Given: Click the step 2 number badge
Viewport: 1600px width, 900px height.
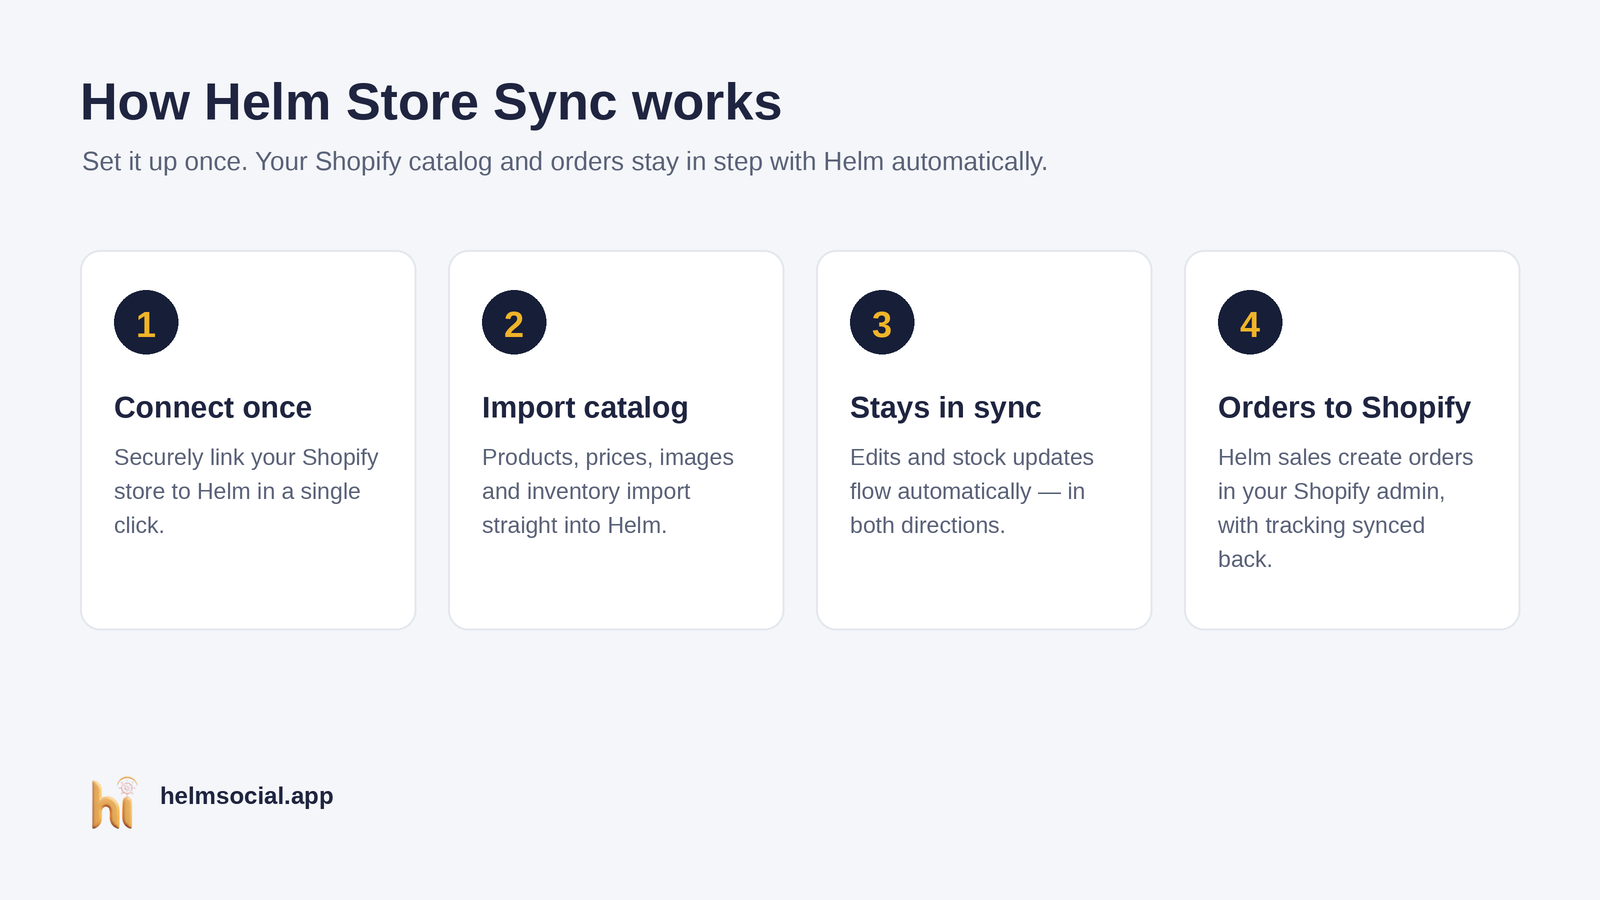Looking at the screenshot, I should click(x=514, y=322).
